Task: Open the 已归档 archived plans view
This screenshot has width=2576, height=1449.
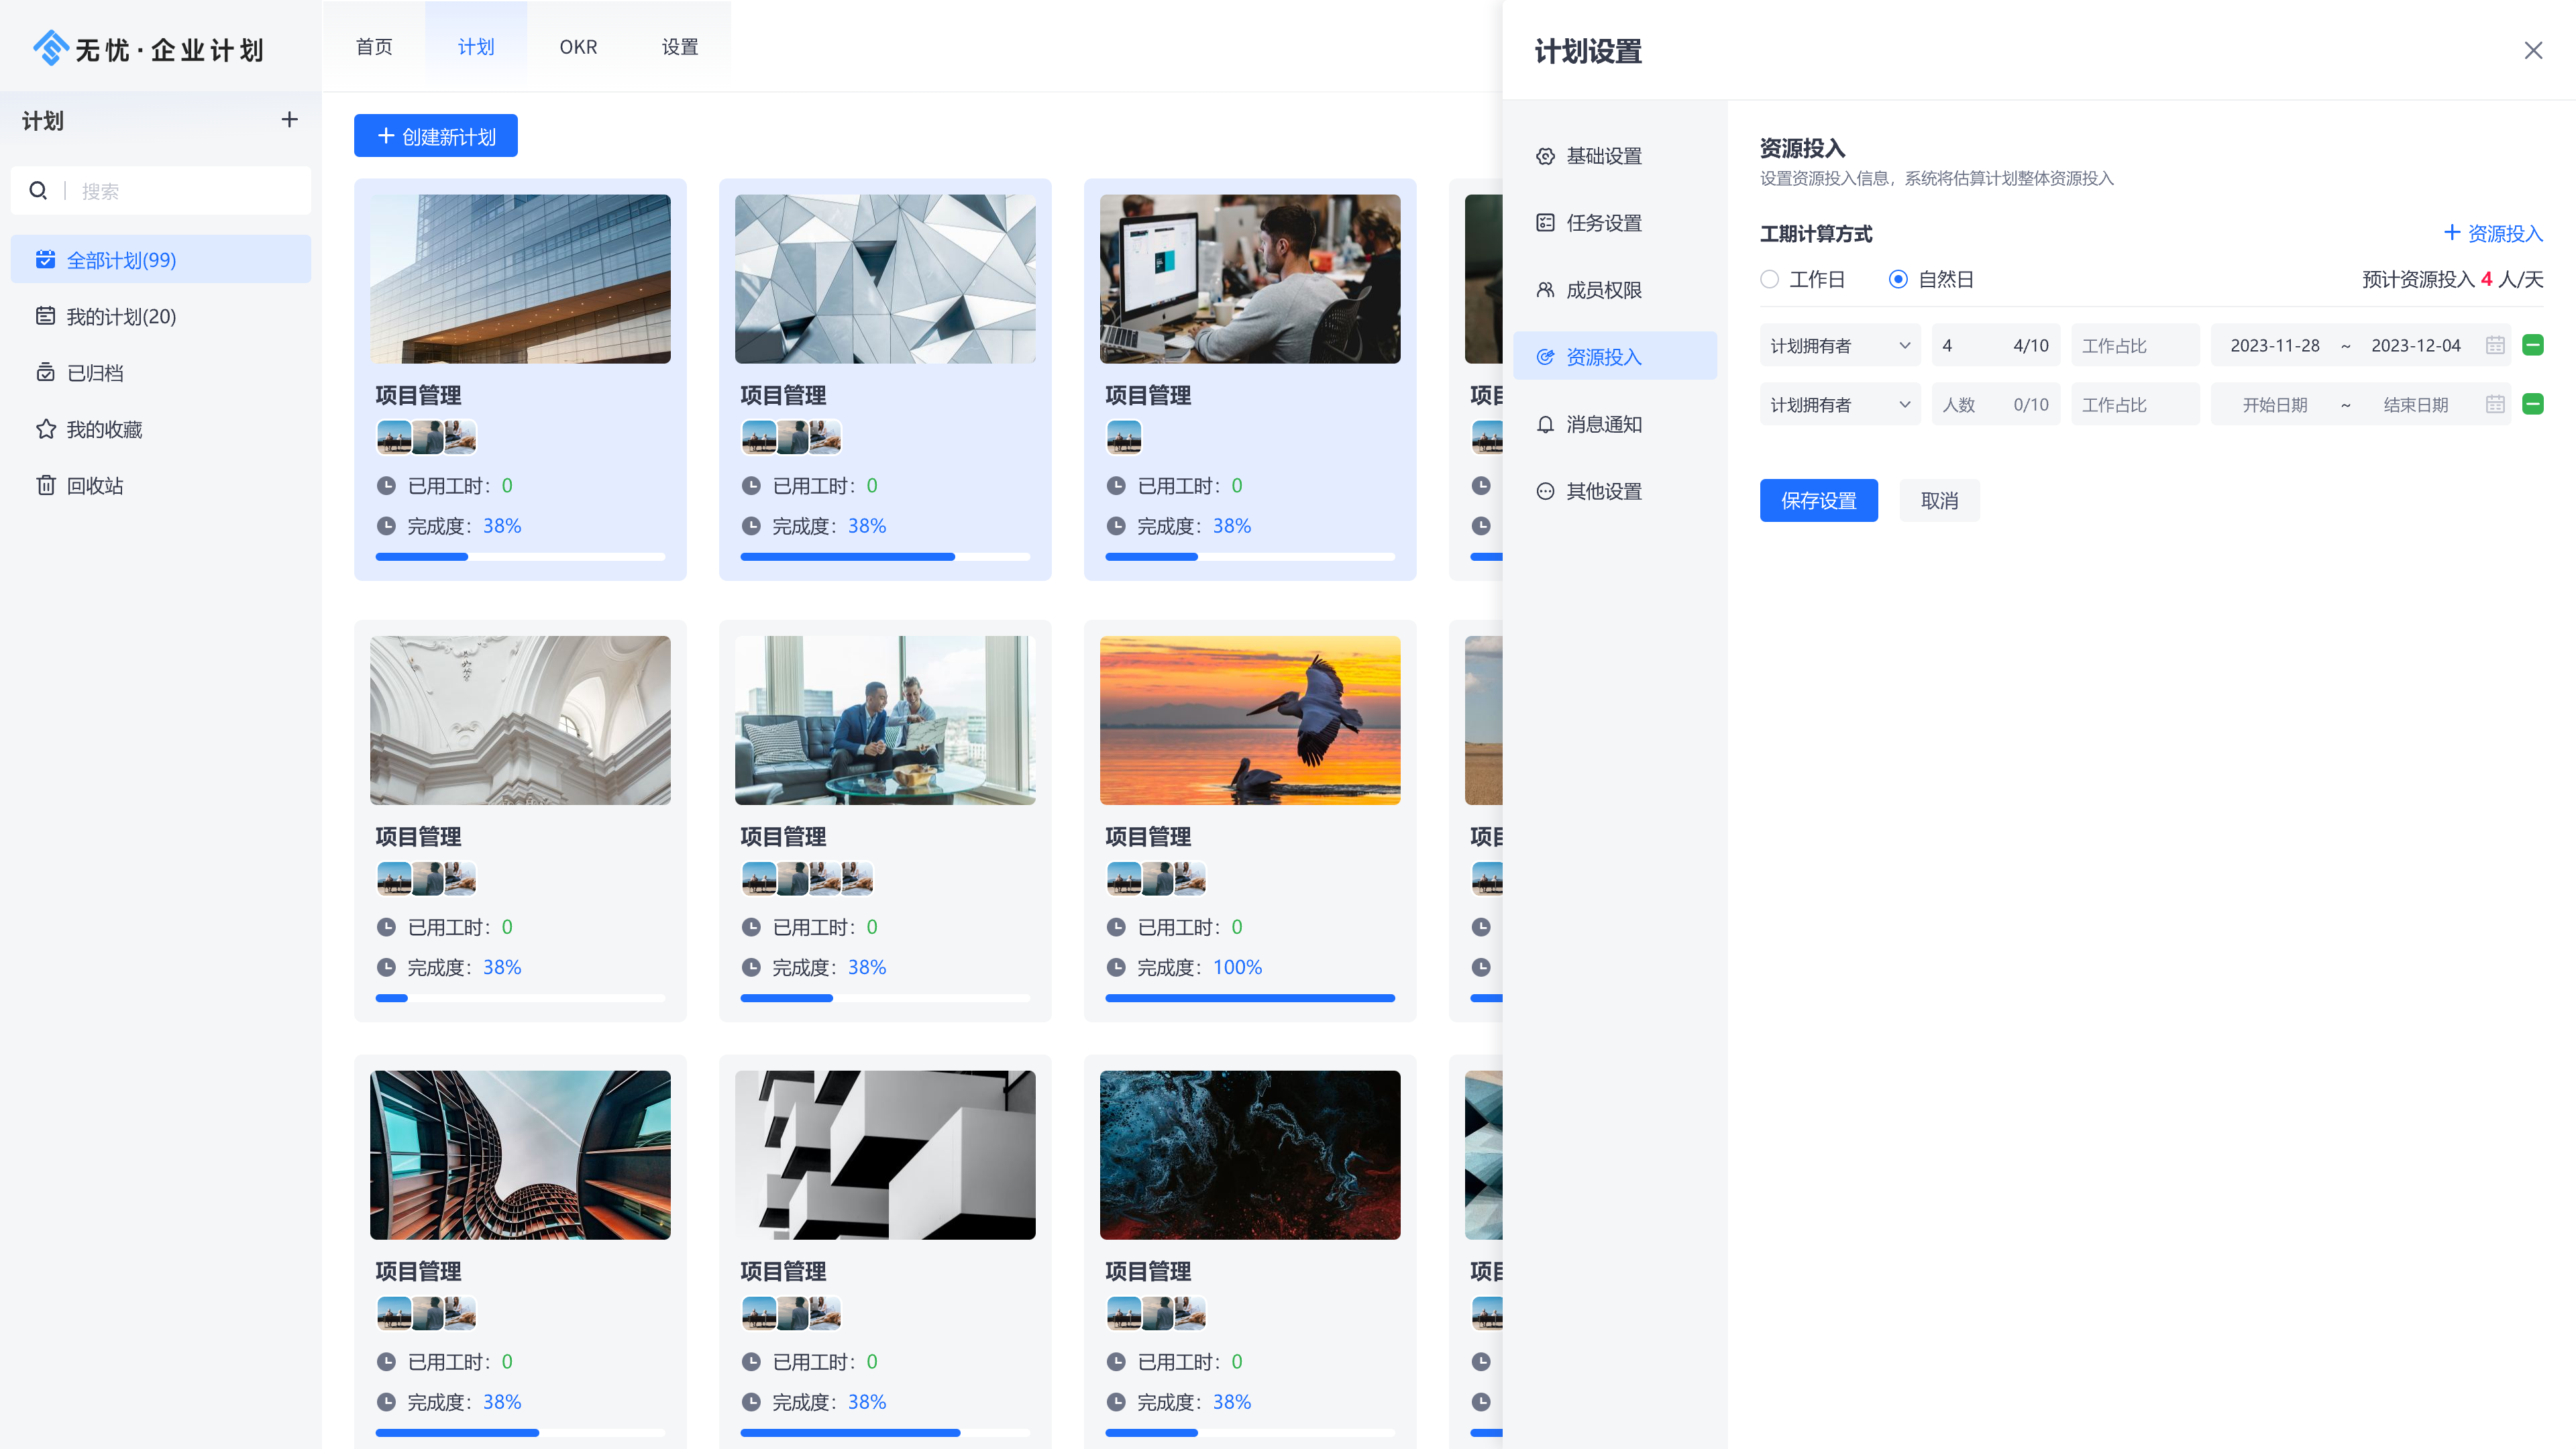Action: (97, 372)
